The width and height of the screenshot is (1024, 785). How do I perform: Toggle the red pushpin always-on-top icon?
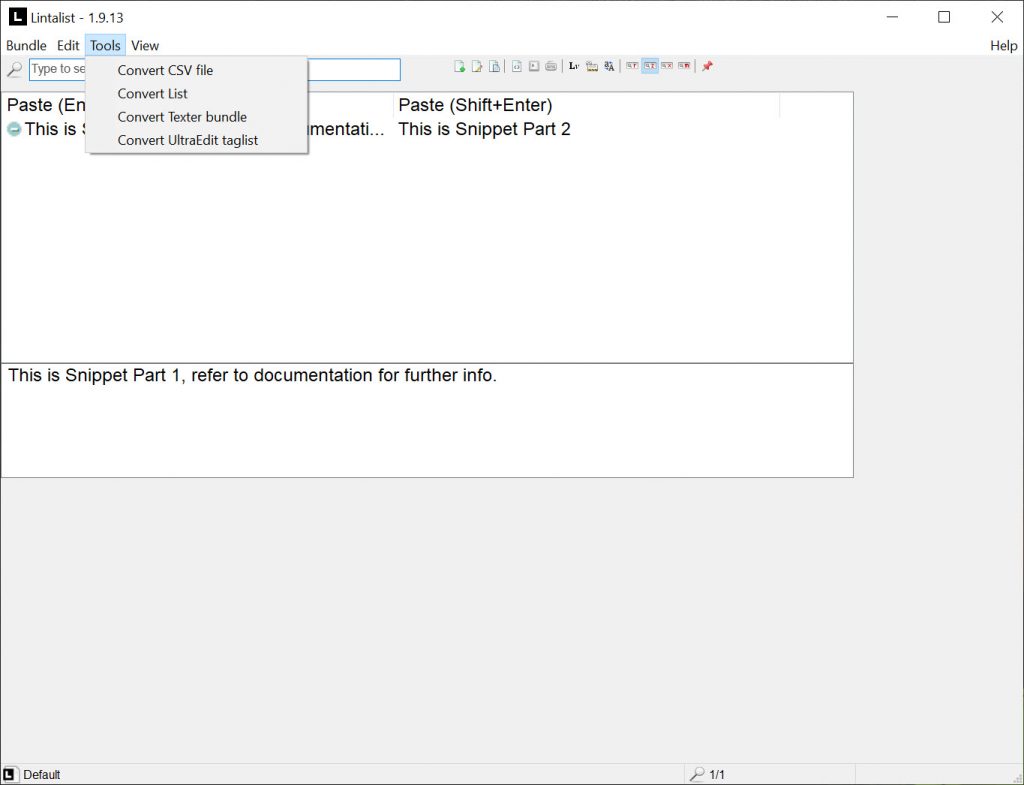[707, 66]
